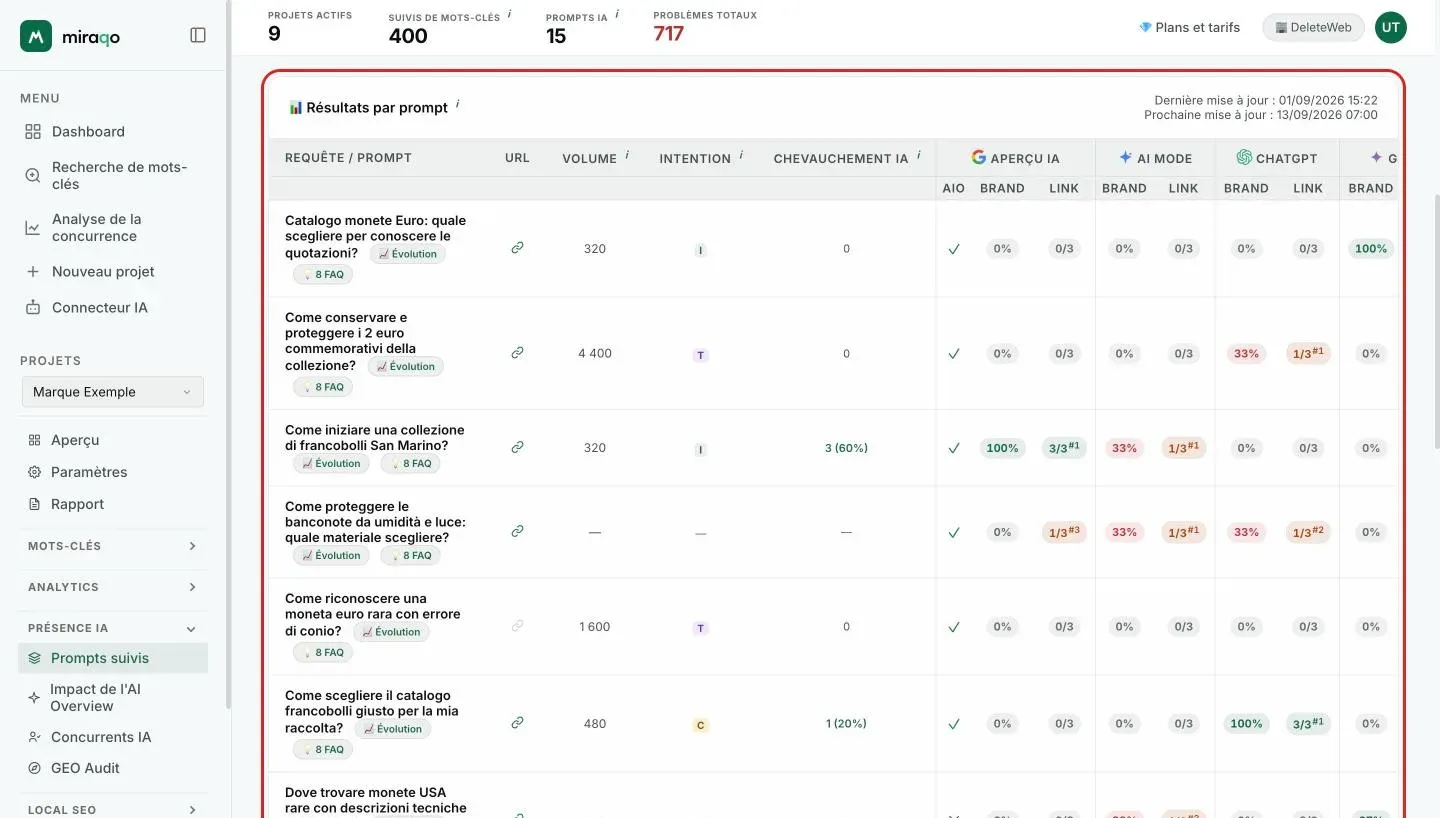Viewport: 1440px width, 818px height.
Task: Click the UT user avatar
Action: (x=1390, y=27)
